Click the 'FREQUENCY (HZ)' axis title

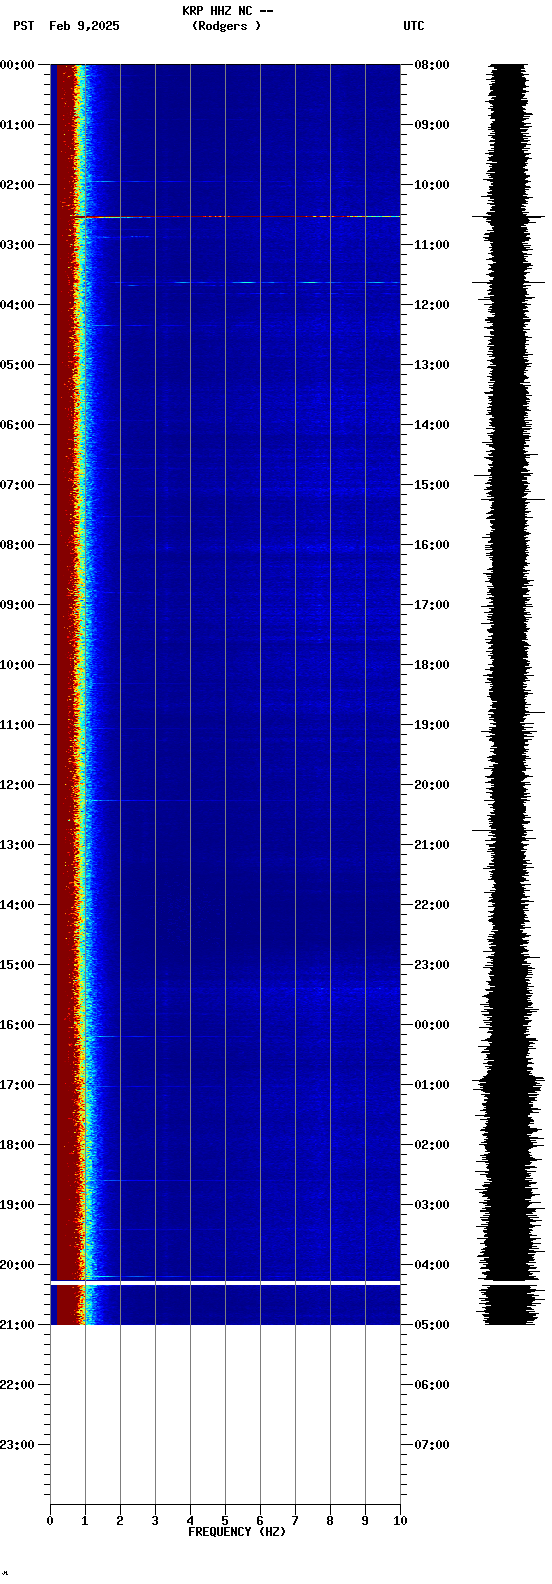(x=237, y=1532)
